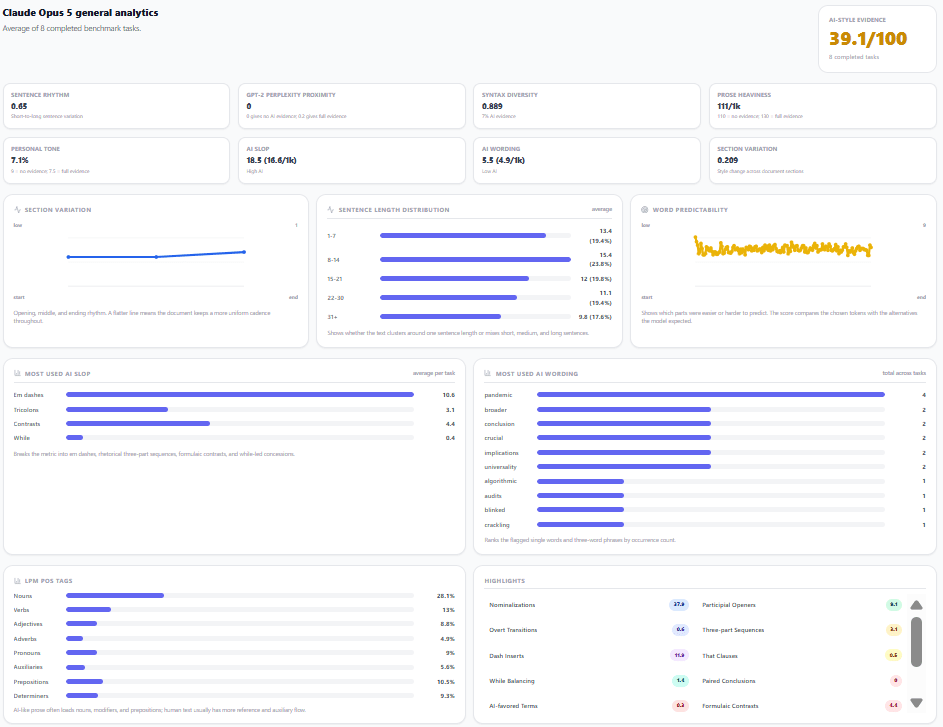
Task: Click the scroll up arrow in Highlights
Action: (916, 605)
